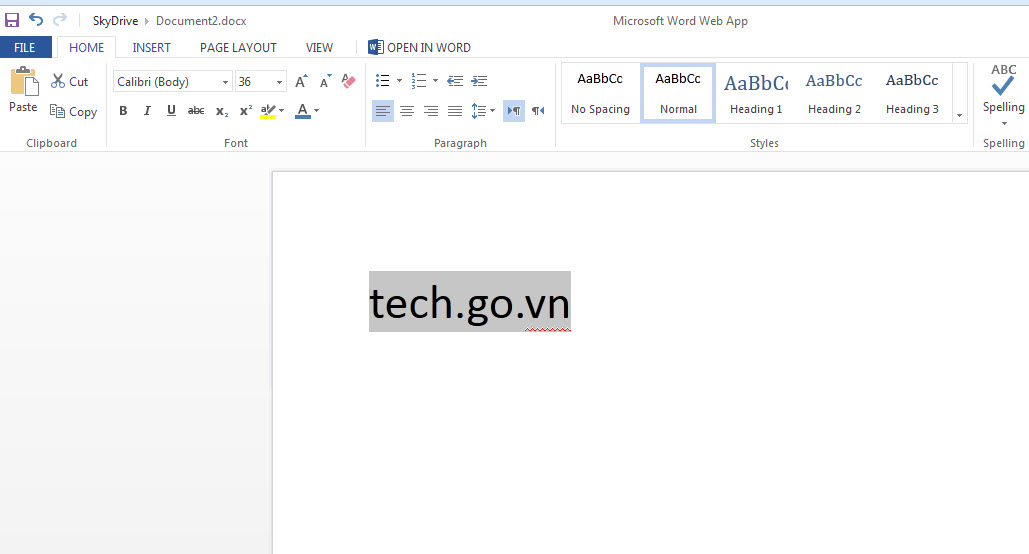Open the SkyDrive breadcrumb link
Viewport: 1029px width, 554px height.
point(116,21)
